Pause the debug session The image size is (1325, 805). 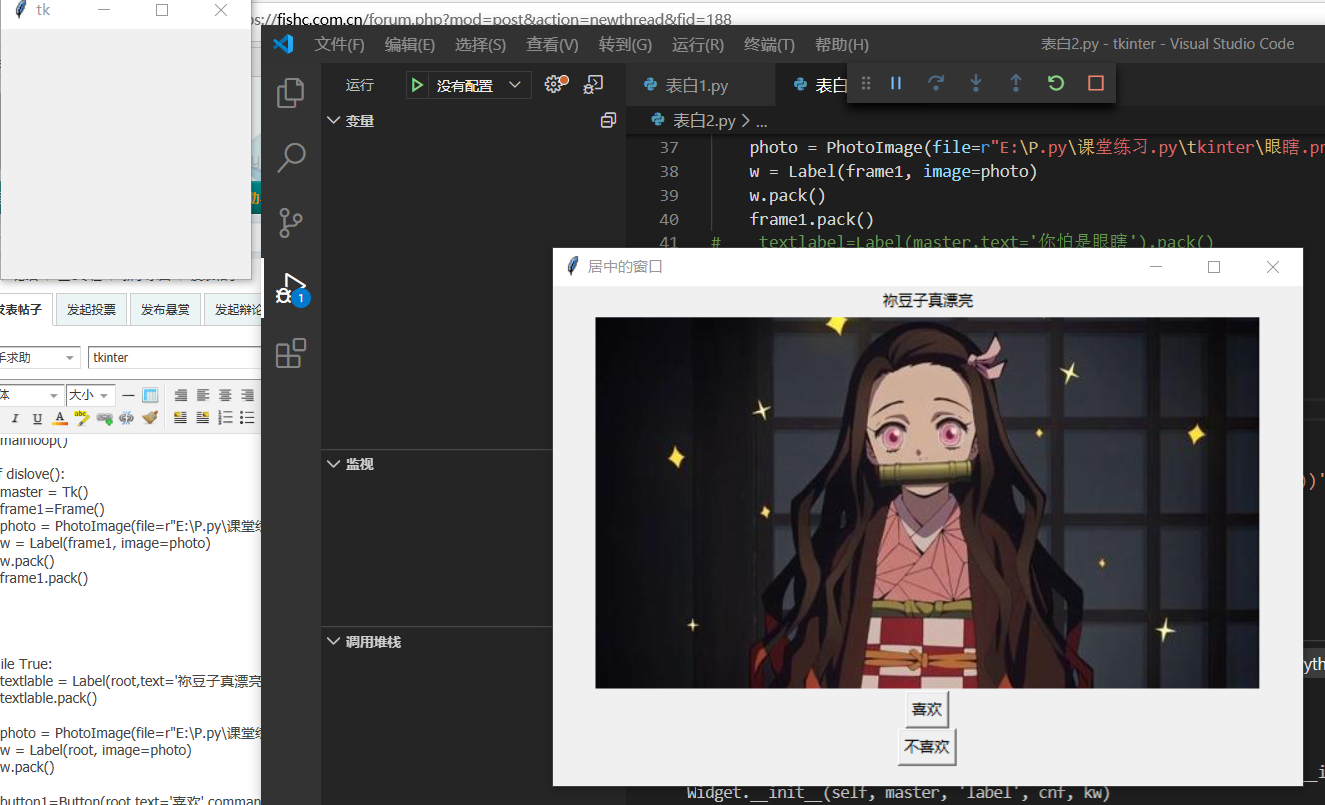[896, 84]
